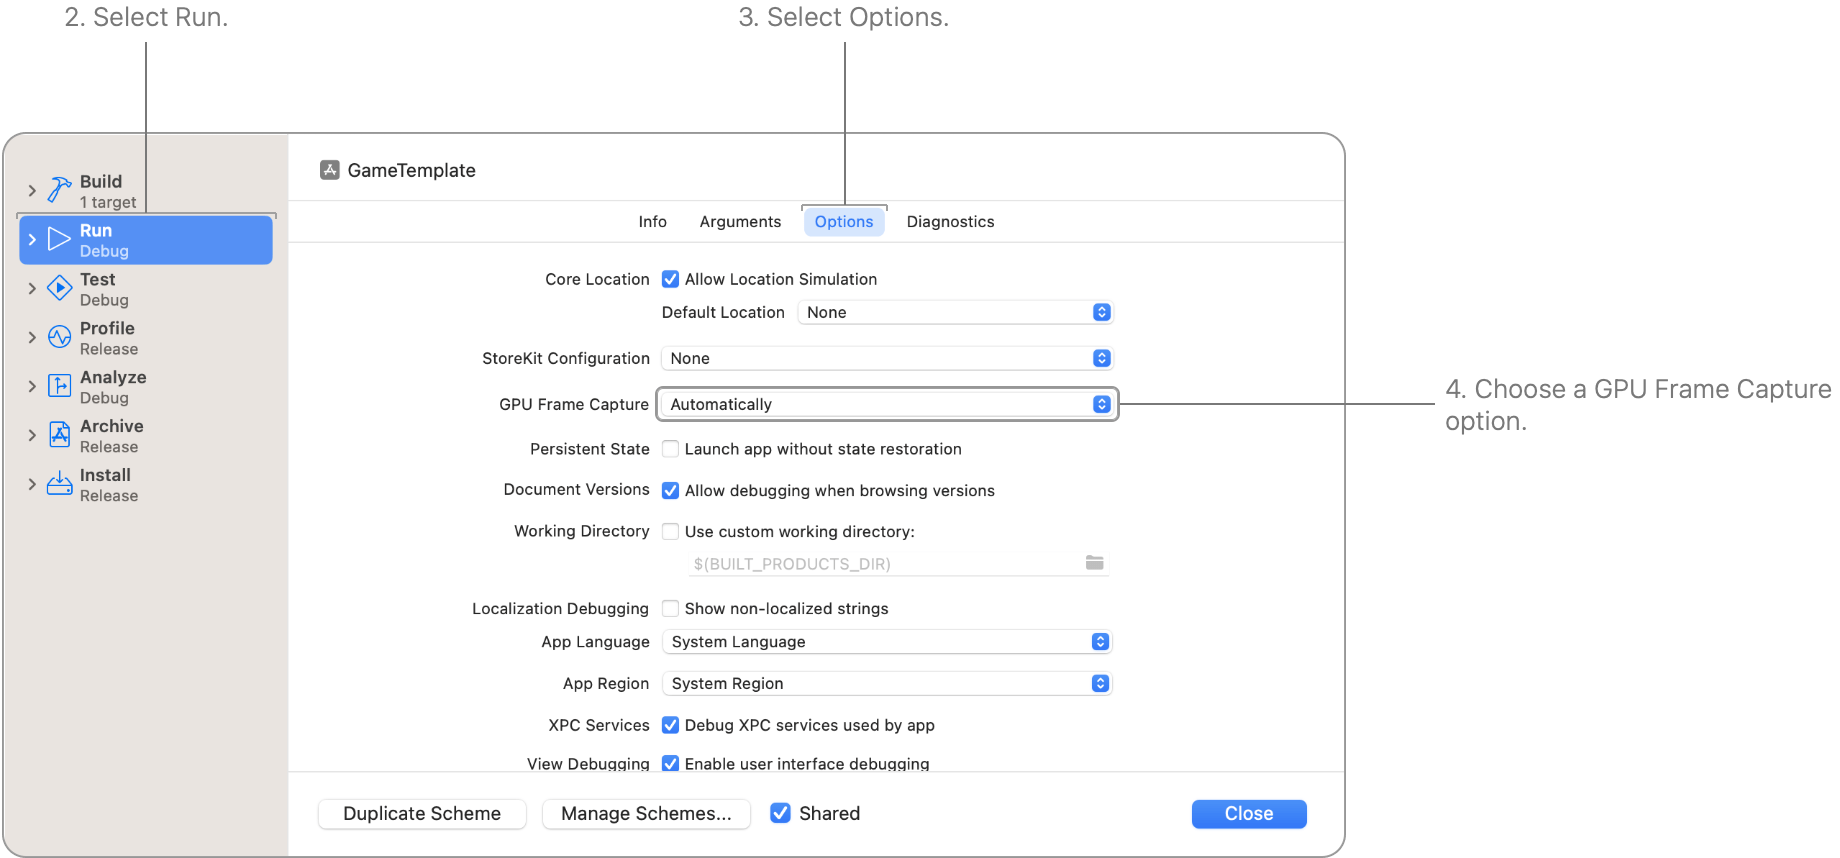
Task: Click the Archive box icon
Action: 58,434
